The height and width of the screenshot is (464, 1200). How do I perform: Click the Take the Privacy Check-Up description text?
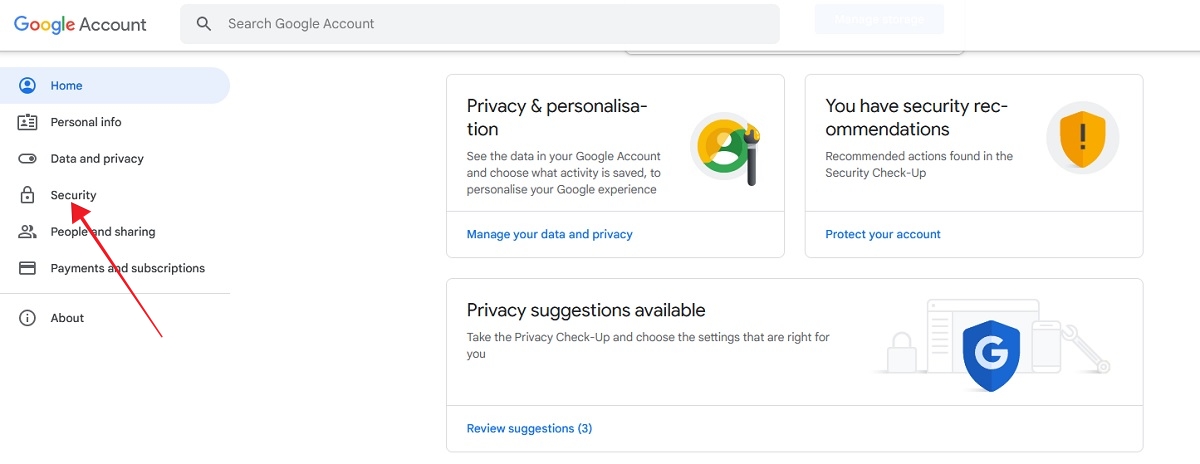(648, 345)
